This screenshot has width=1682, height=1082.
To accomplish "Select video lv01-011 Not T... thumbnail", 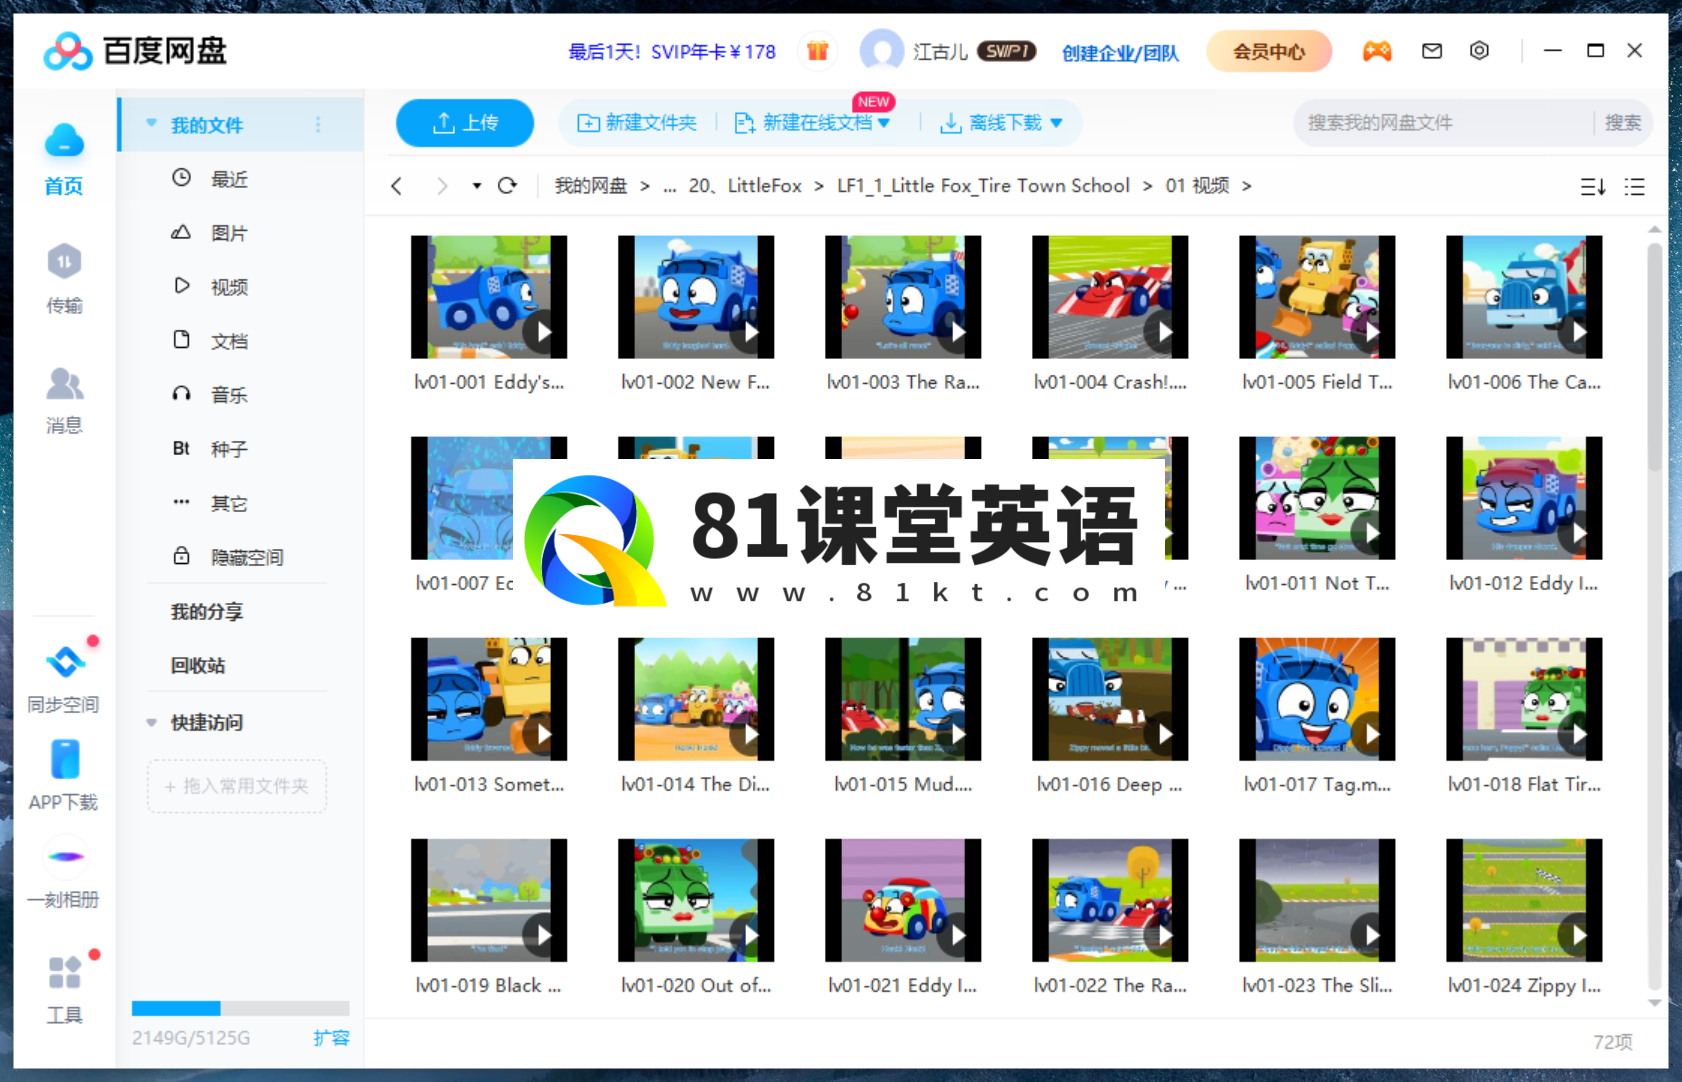I will (x=1317, y=498).
